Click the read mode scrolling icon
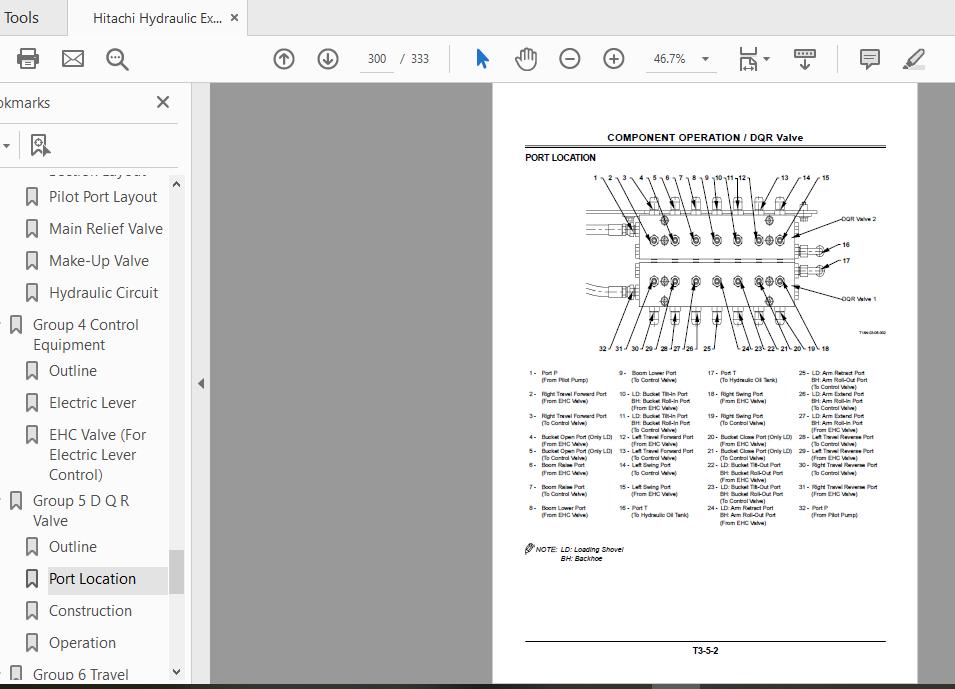 [805, 59]
